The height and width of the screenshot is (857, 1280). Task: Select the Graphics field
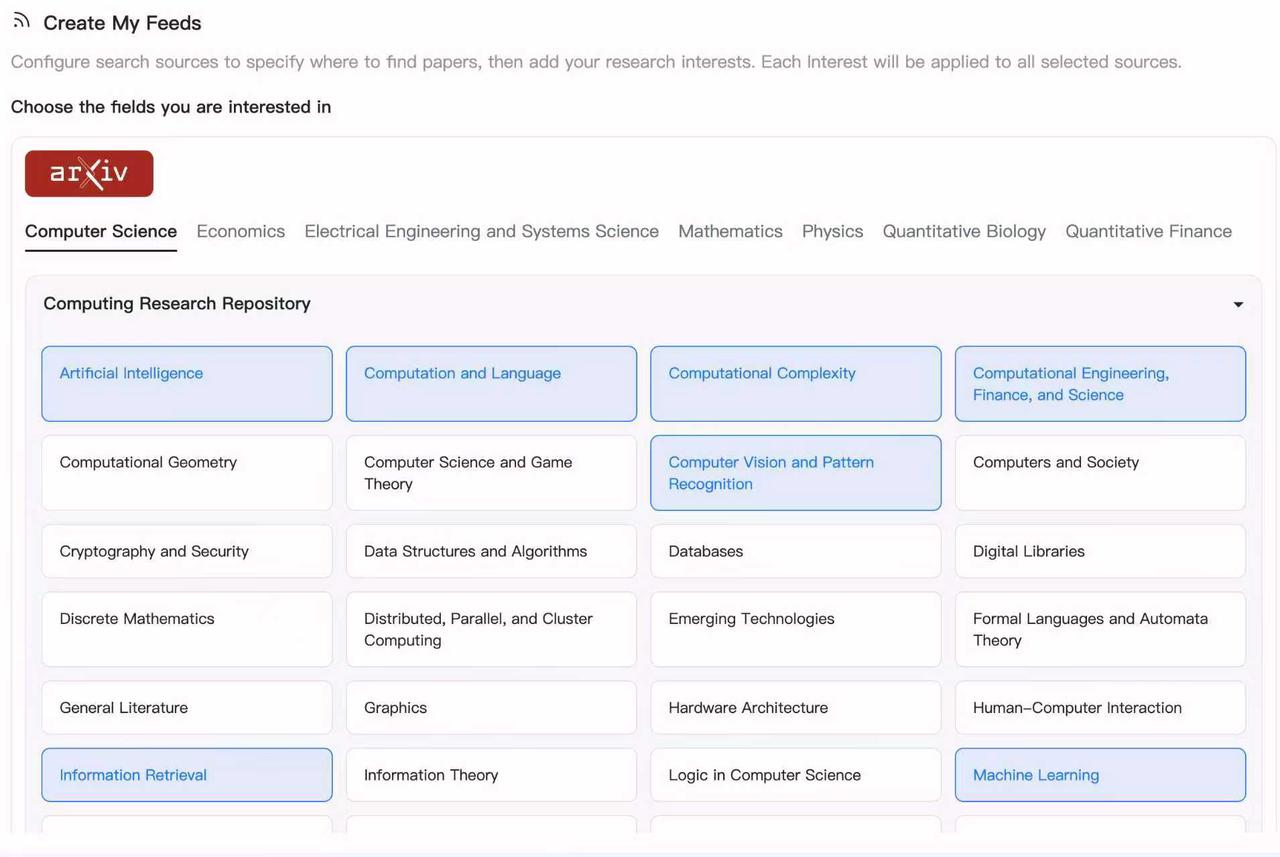[491, 708]
